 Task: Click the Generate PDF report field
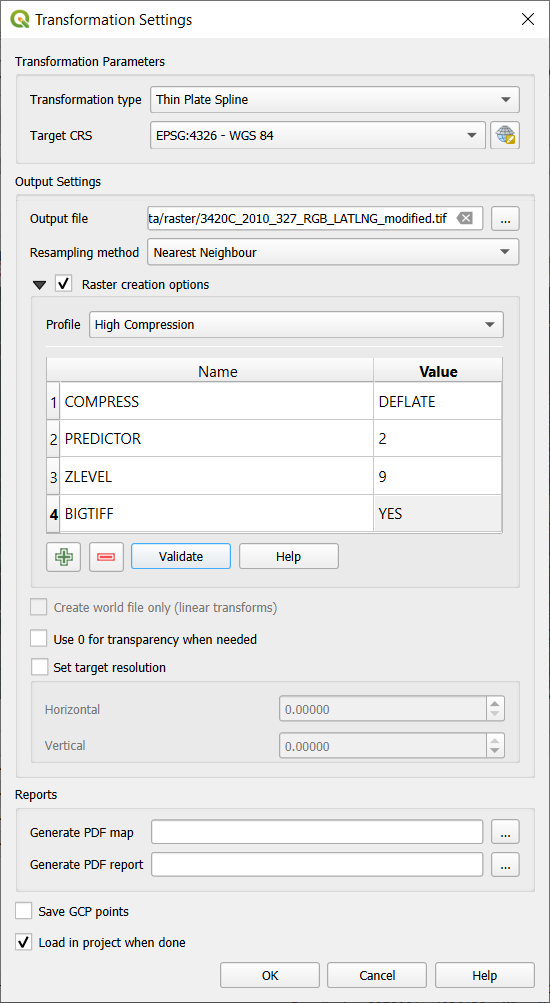[317, 864]
